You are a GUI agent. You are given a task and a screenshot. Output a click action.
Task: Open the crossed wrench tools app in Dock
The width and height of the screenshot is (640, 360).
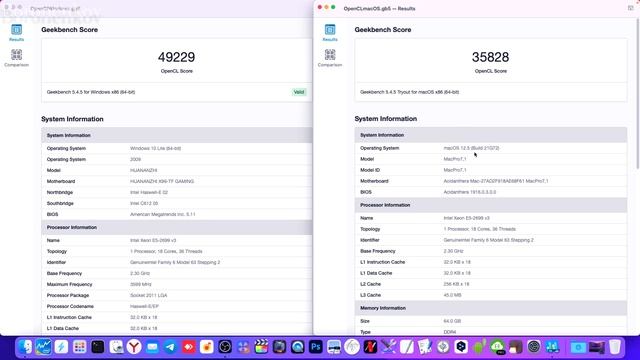(x=388, y=347)
